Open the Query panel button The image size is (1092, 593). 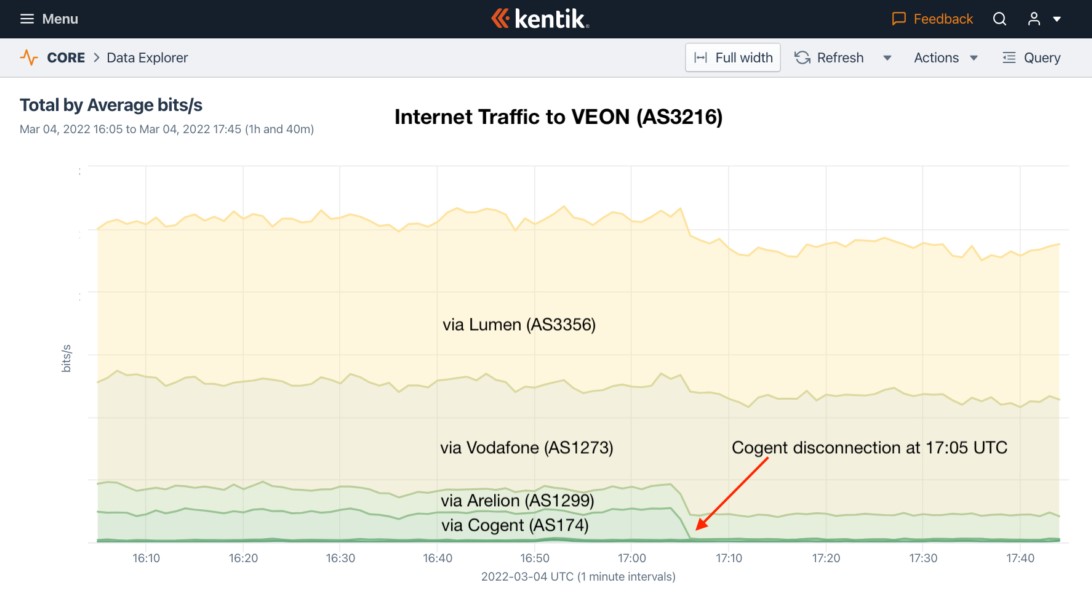[x=1031, y=58]
